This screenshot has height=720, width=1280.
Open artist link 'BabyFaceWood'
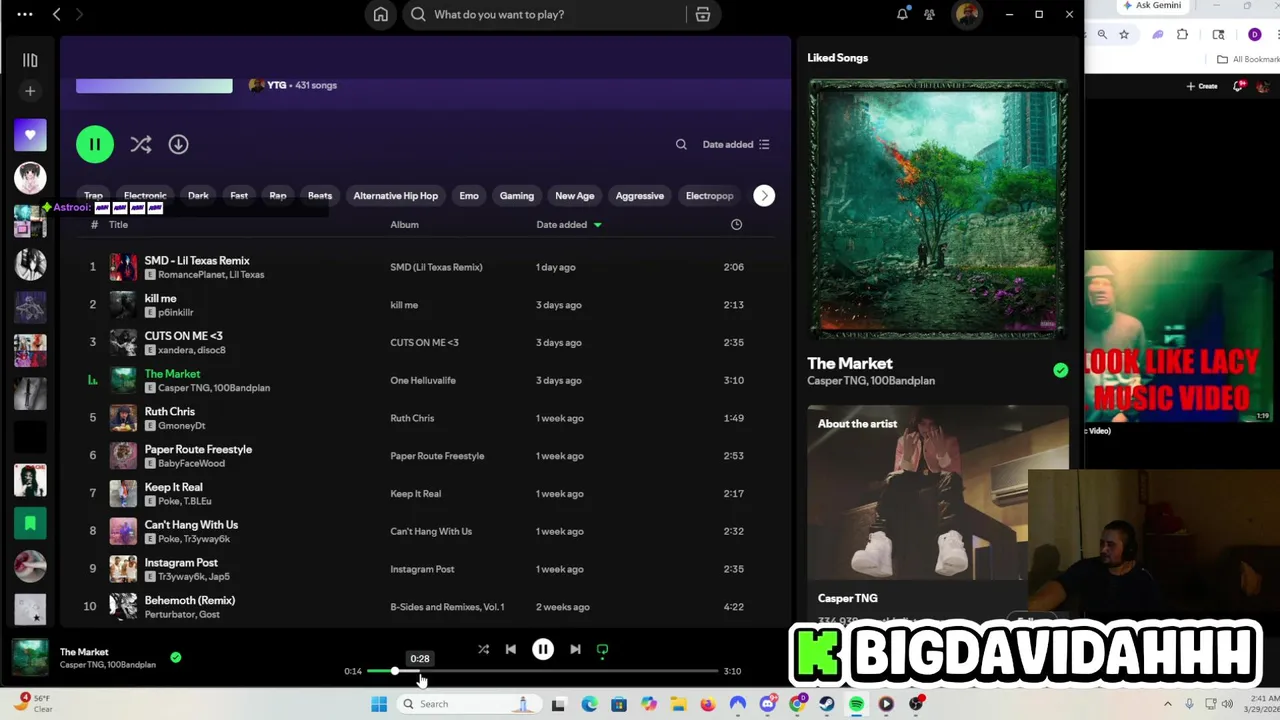191,464
